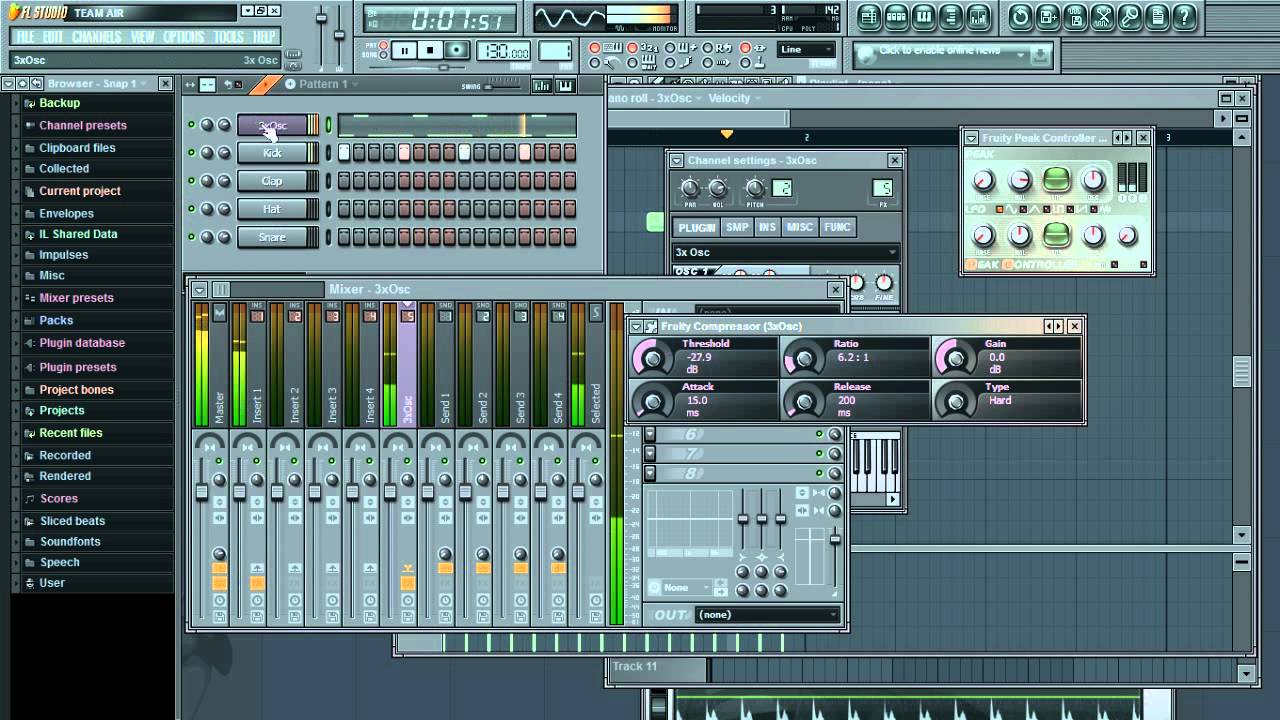The height and width of the screenshot is (720, 1280).
Task: Click the Threshold knob in Fruity Compressor
Action: coord(653,357)
